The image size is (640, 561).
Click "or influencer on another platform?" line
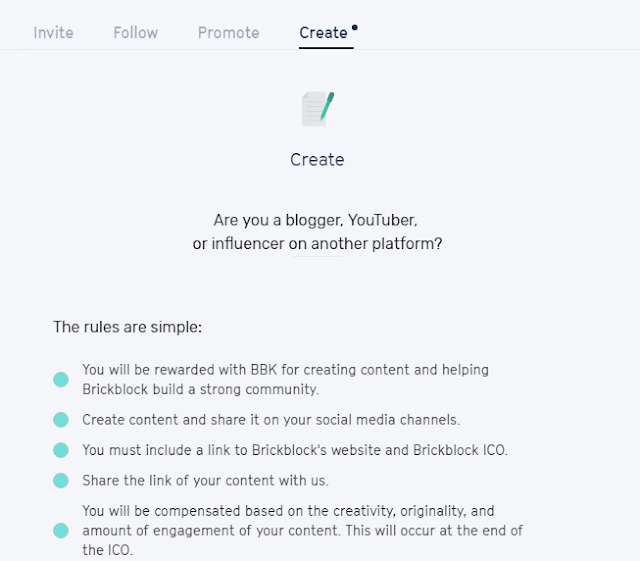point(317,243)
